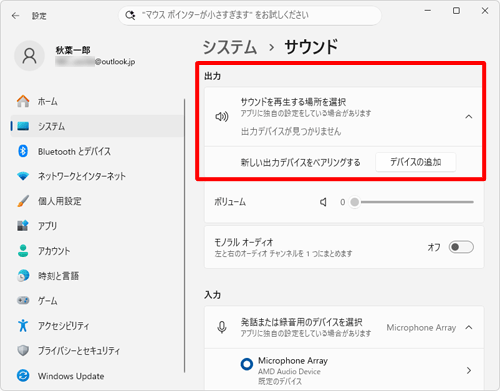Viewport: 500px width, 391px height.
Task: Open Bluetooth とデバイス settings
Action: 97,151
